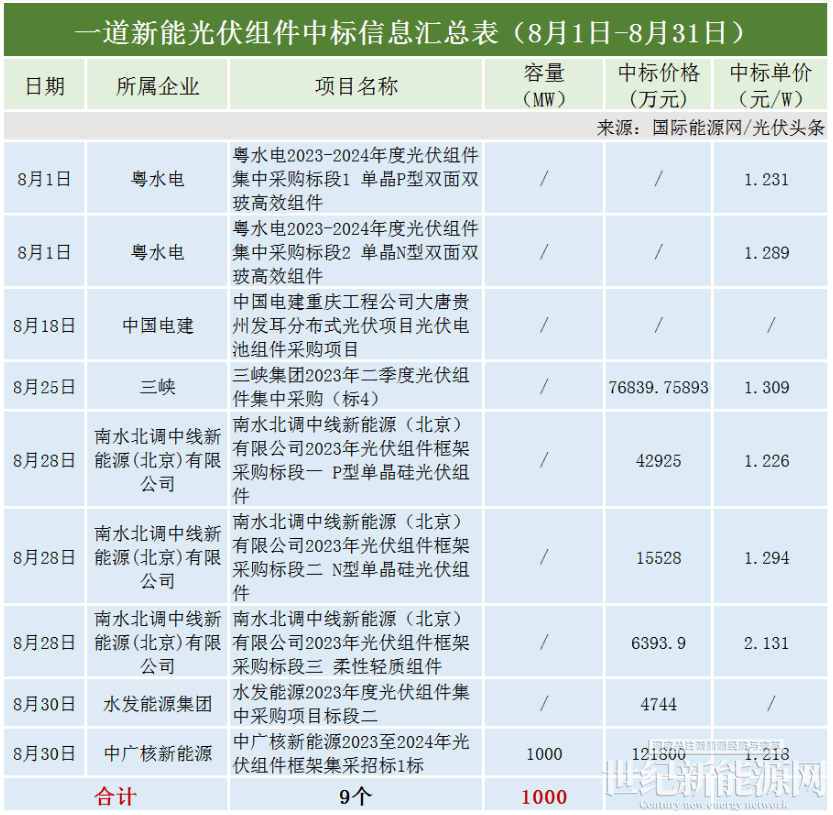Viewport: 833px width, 815px height.
Task: Click the 南水北调 company cell in 1.294 row
Action: (x=157, y=557)
